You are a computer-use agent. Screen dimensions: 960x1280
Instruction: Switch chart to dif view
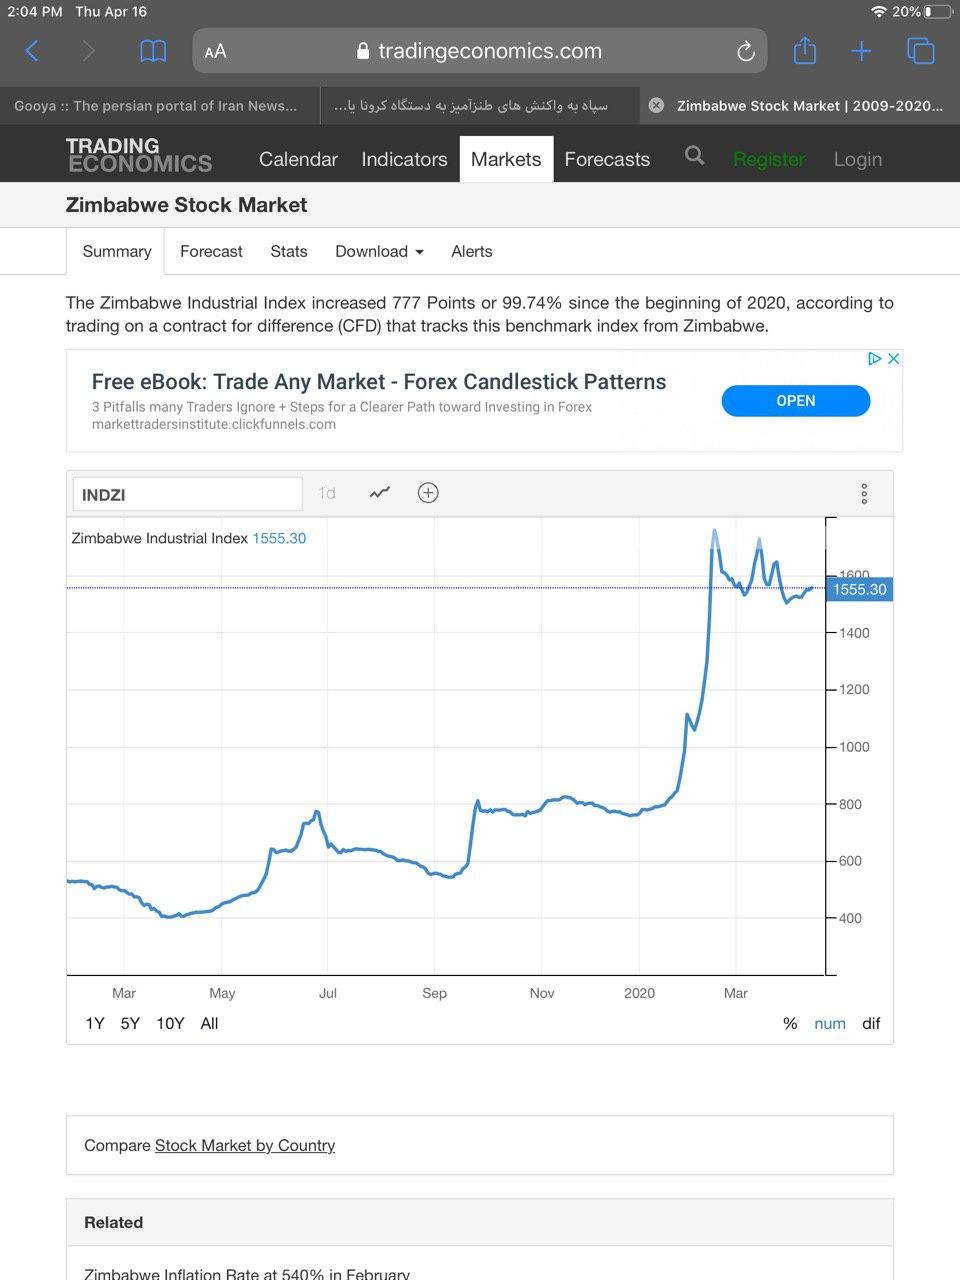point(871,1023)
